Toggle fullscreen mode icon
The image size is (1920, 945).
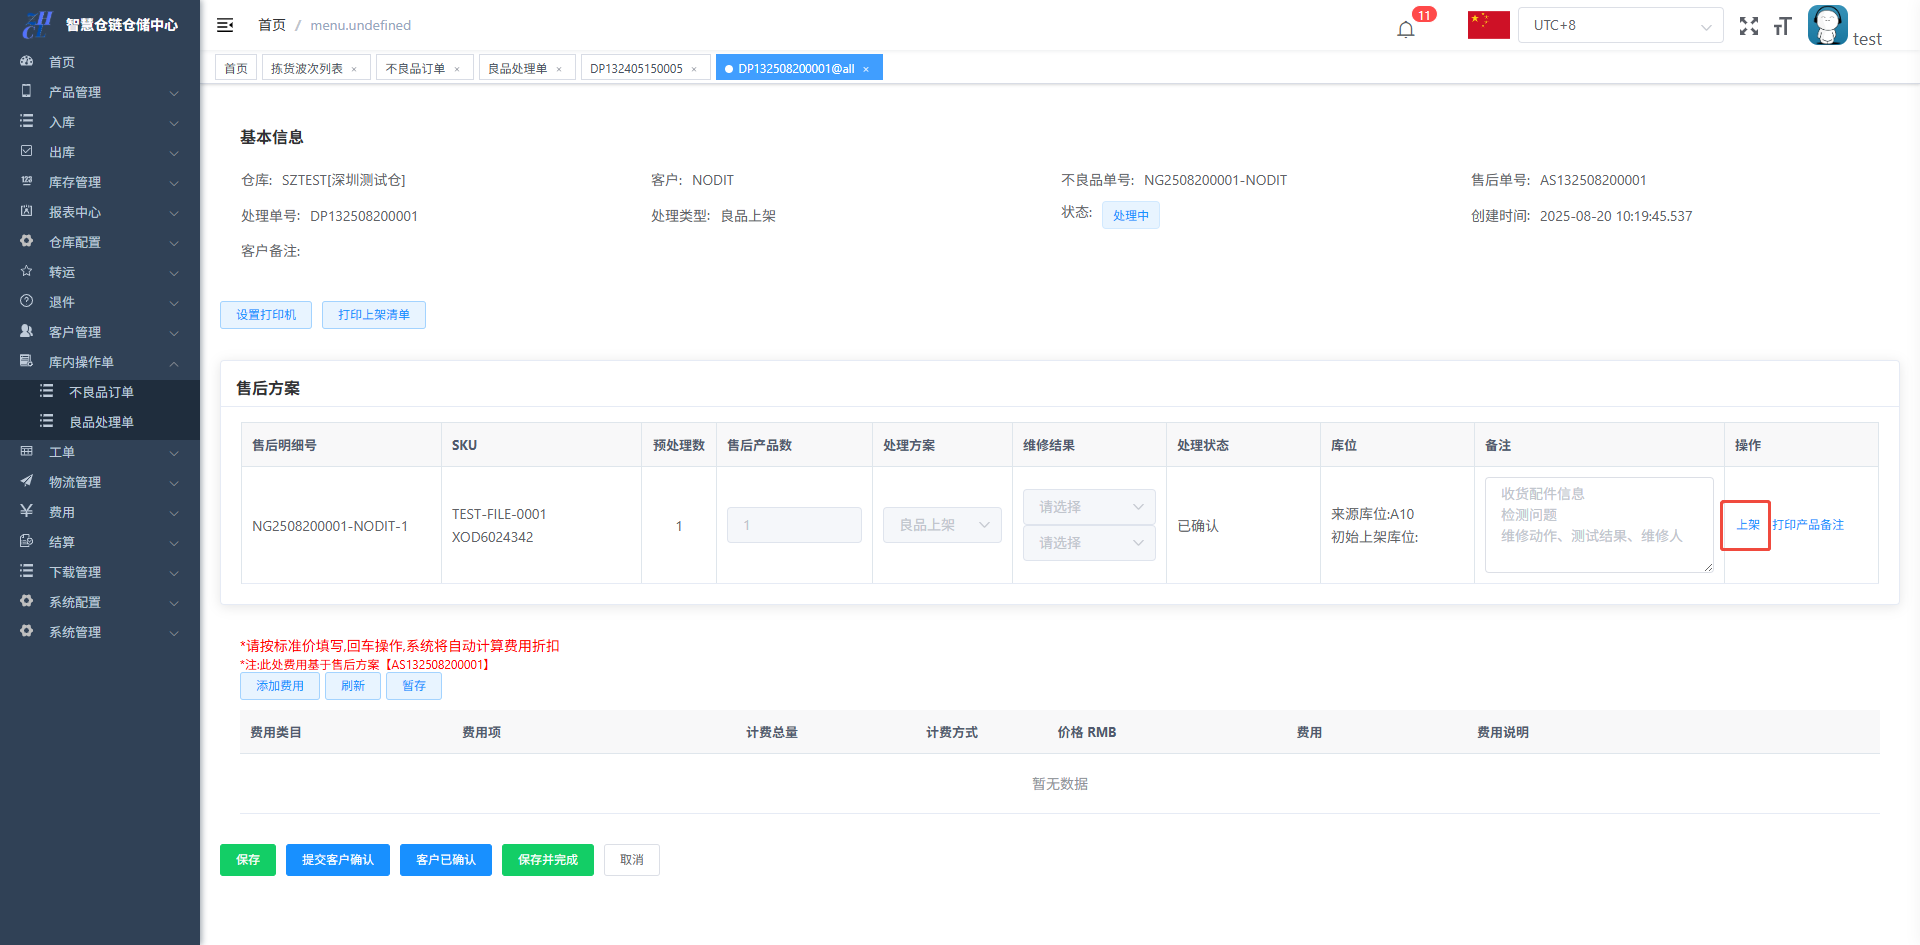point(1748,26)
